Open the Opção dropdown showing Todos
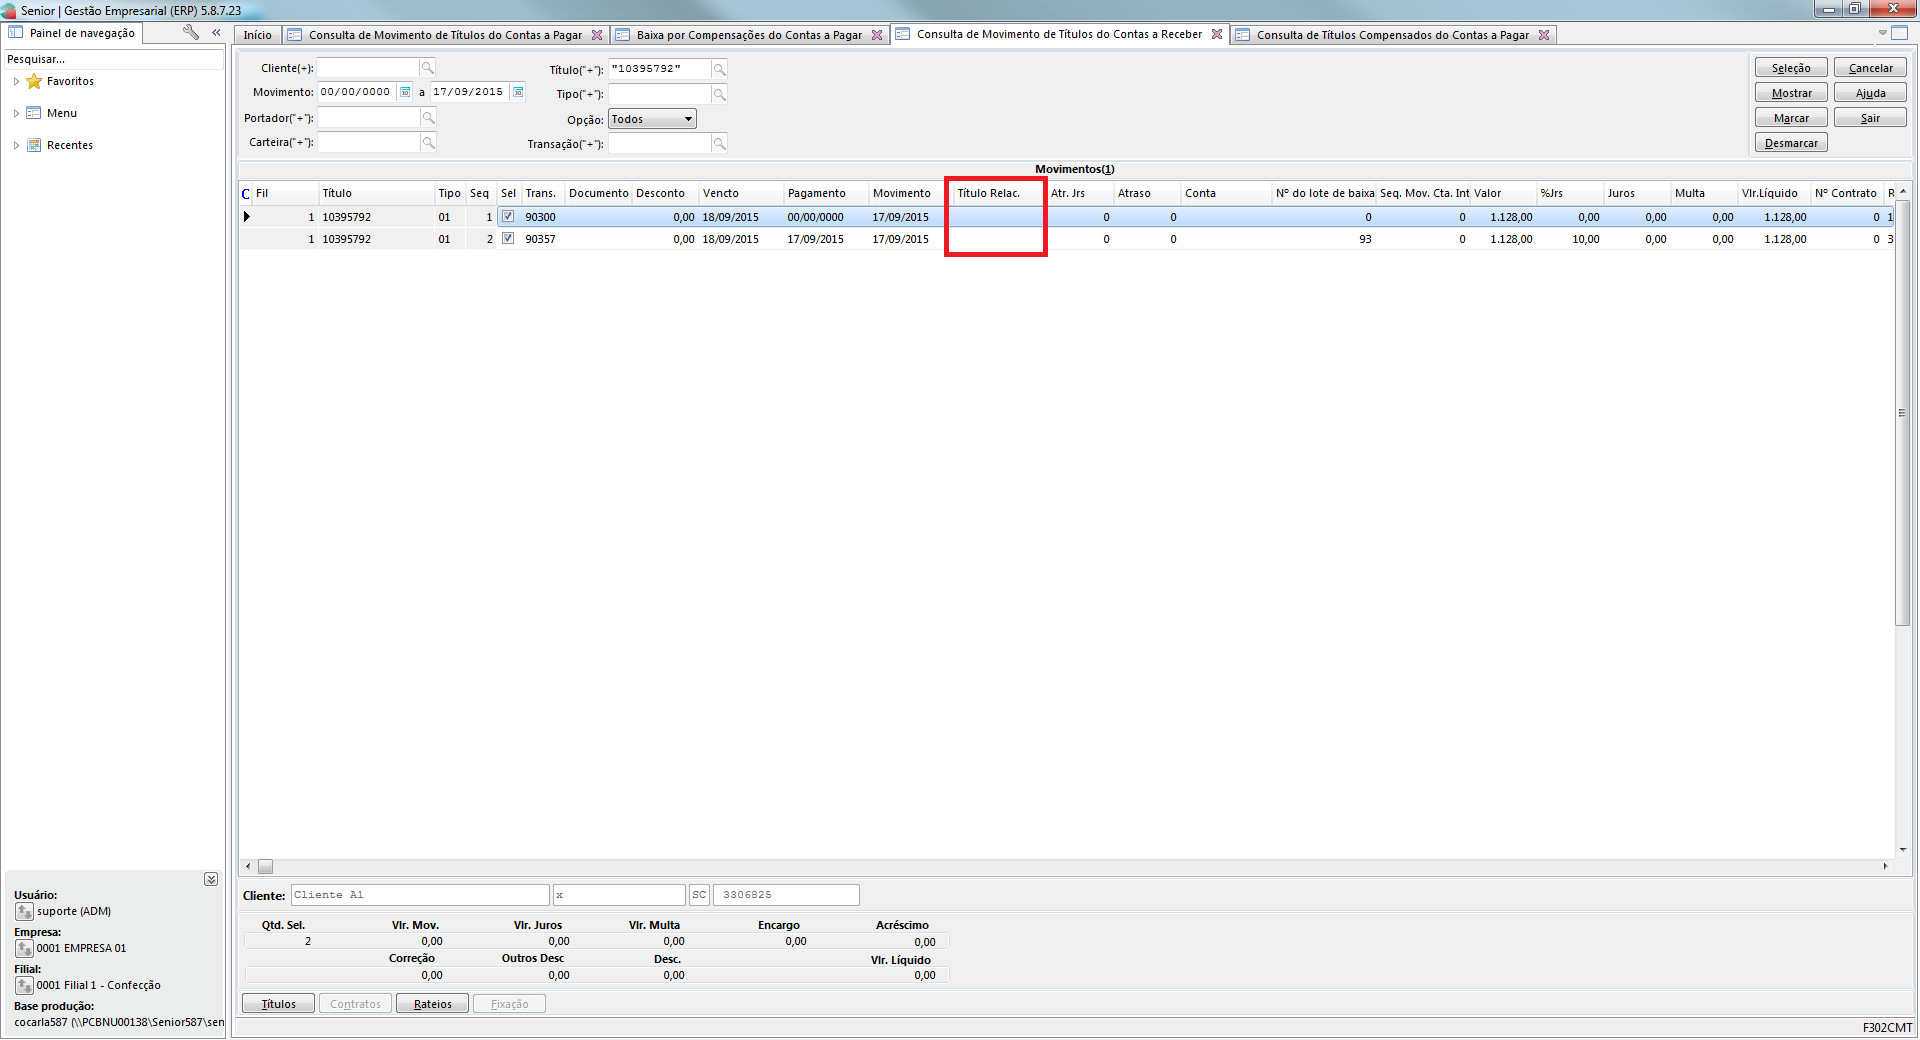The width and height of the screenshot is (1920, 1040). click(x=652, y=119)
